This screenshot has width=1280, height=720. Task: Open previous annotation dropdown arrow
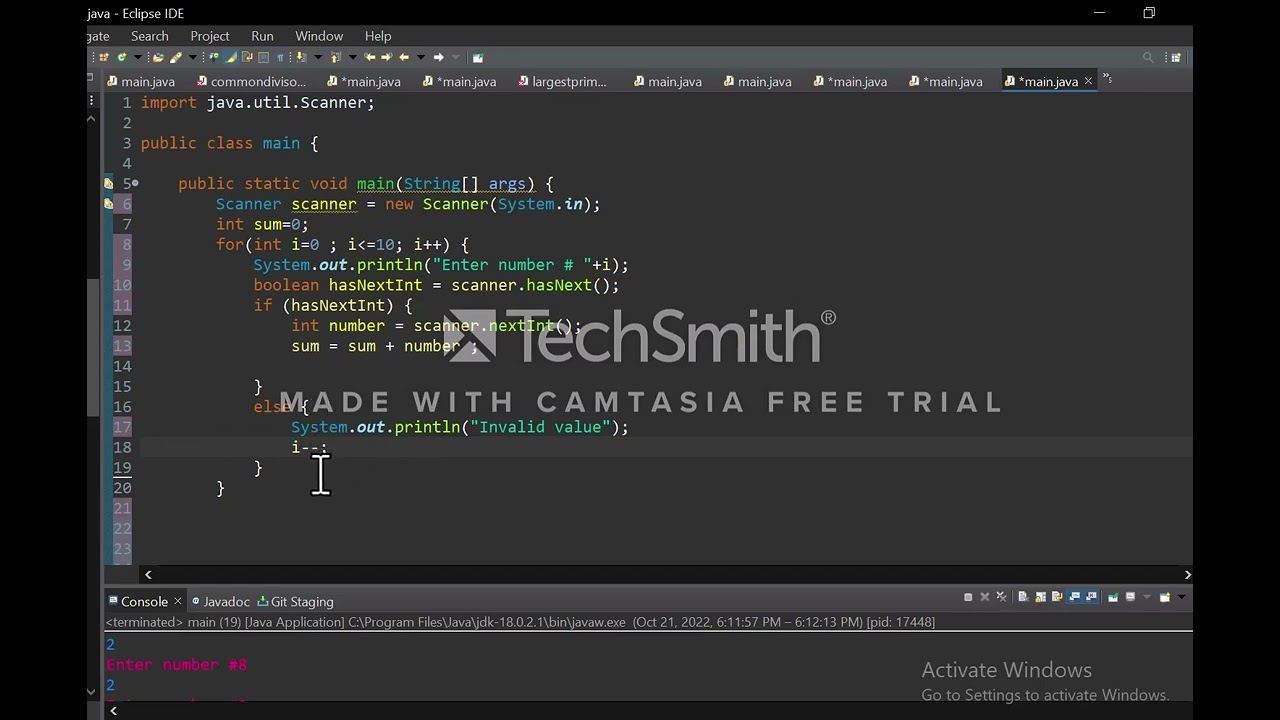tap(352, 57)
